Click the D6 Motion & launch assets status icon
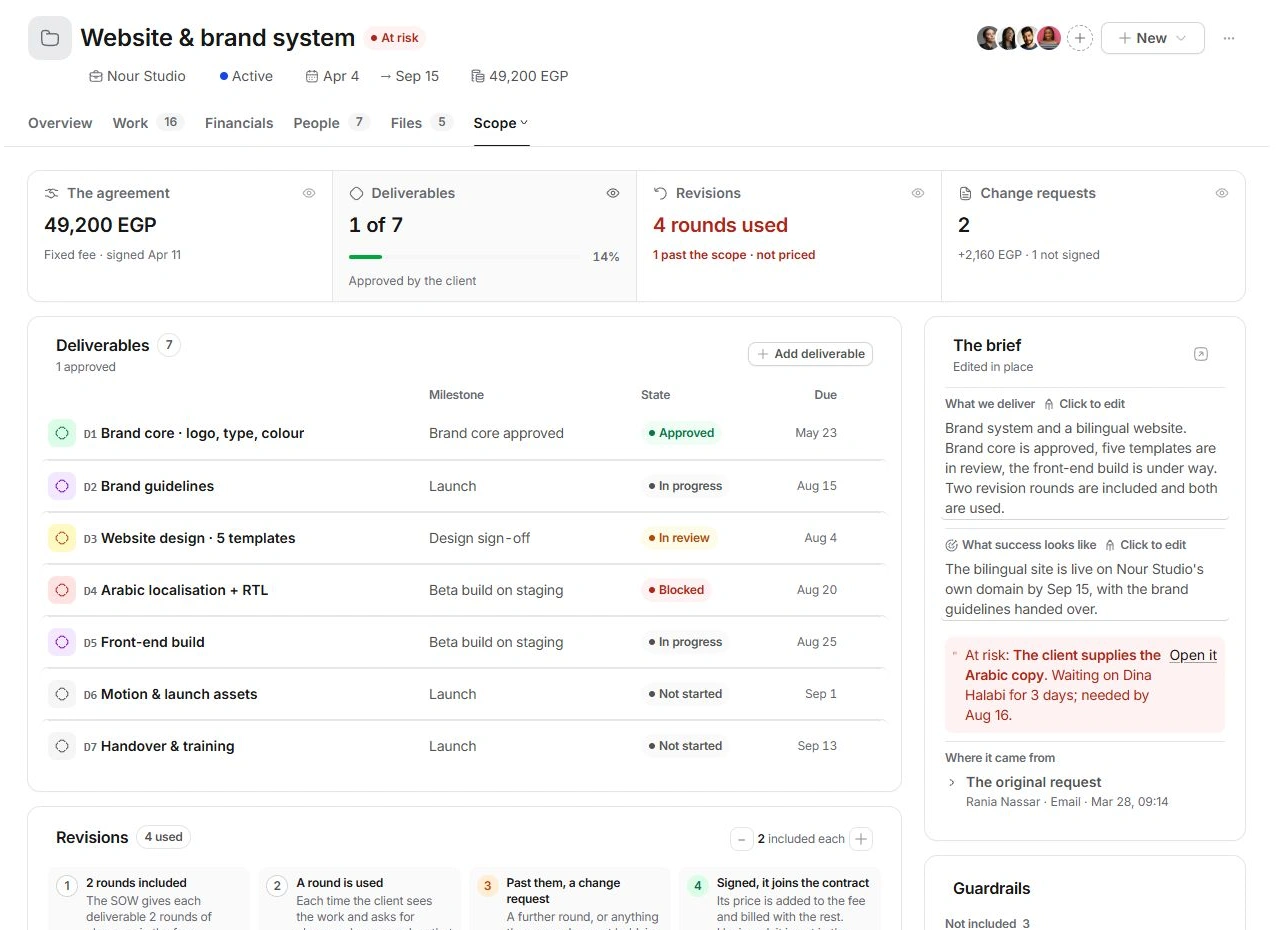This screenshot has width=1280, height=930. point(62,694)
